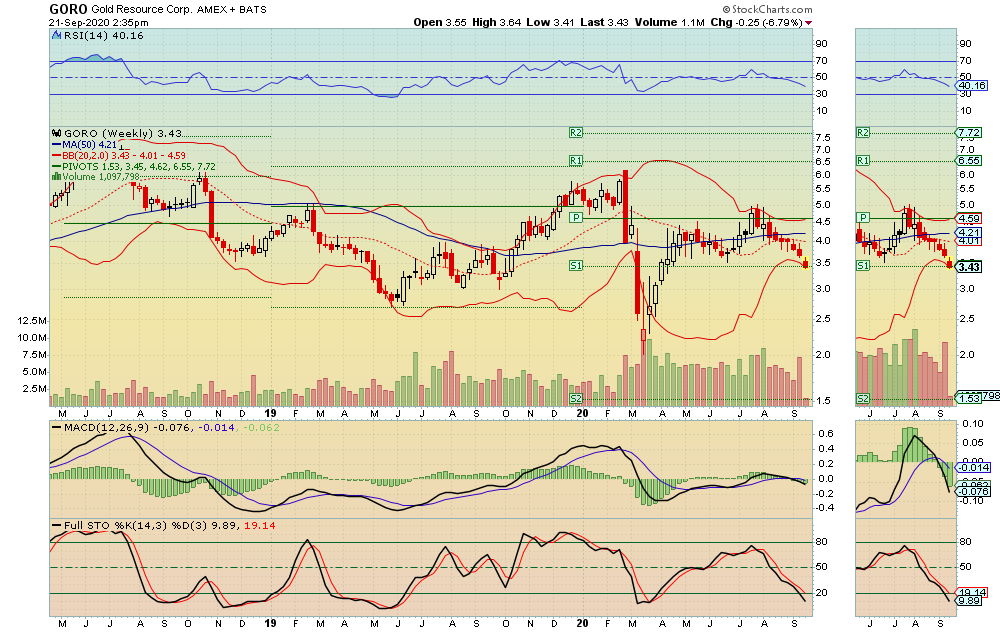The width and height of the screenshot is (1000, 633).
Task: Click the candlestick icon beside GORO (Weekly)
Action: pos(56,133)
